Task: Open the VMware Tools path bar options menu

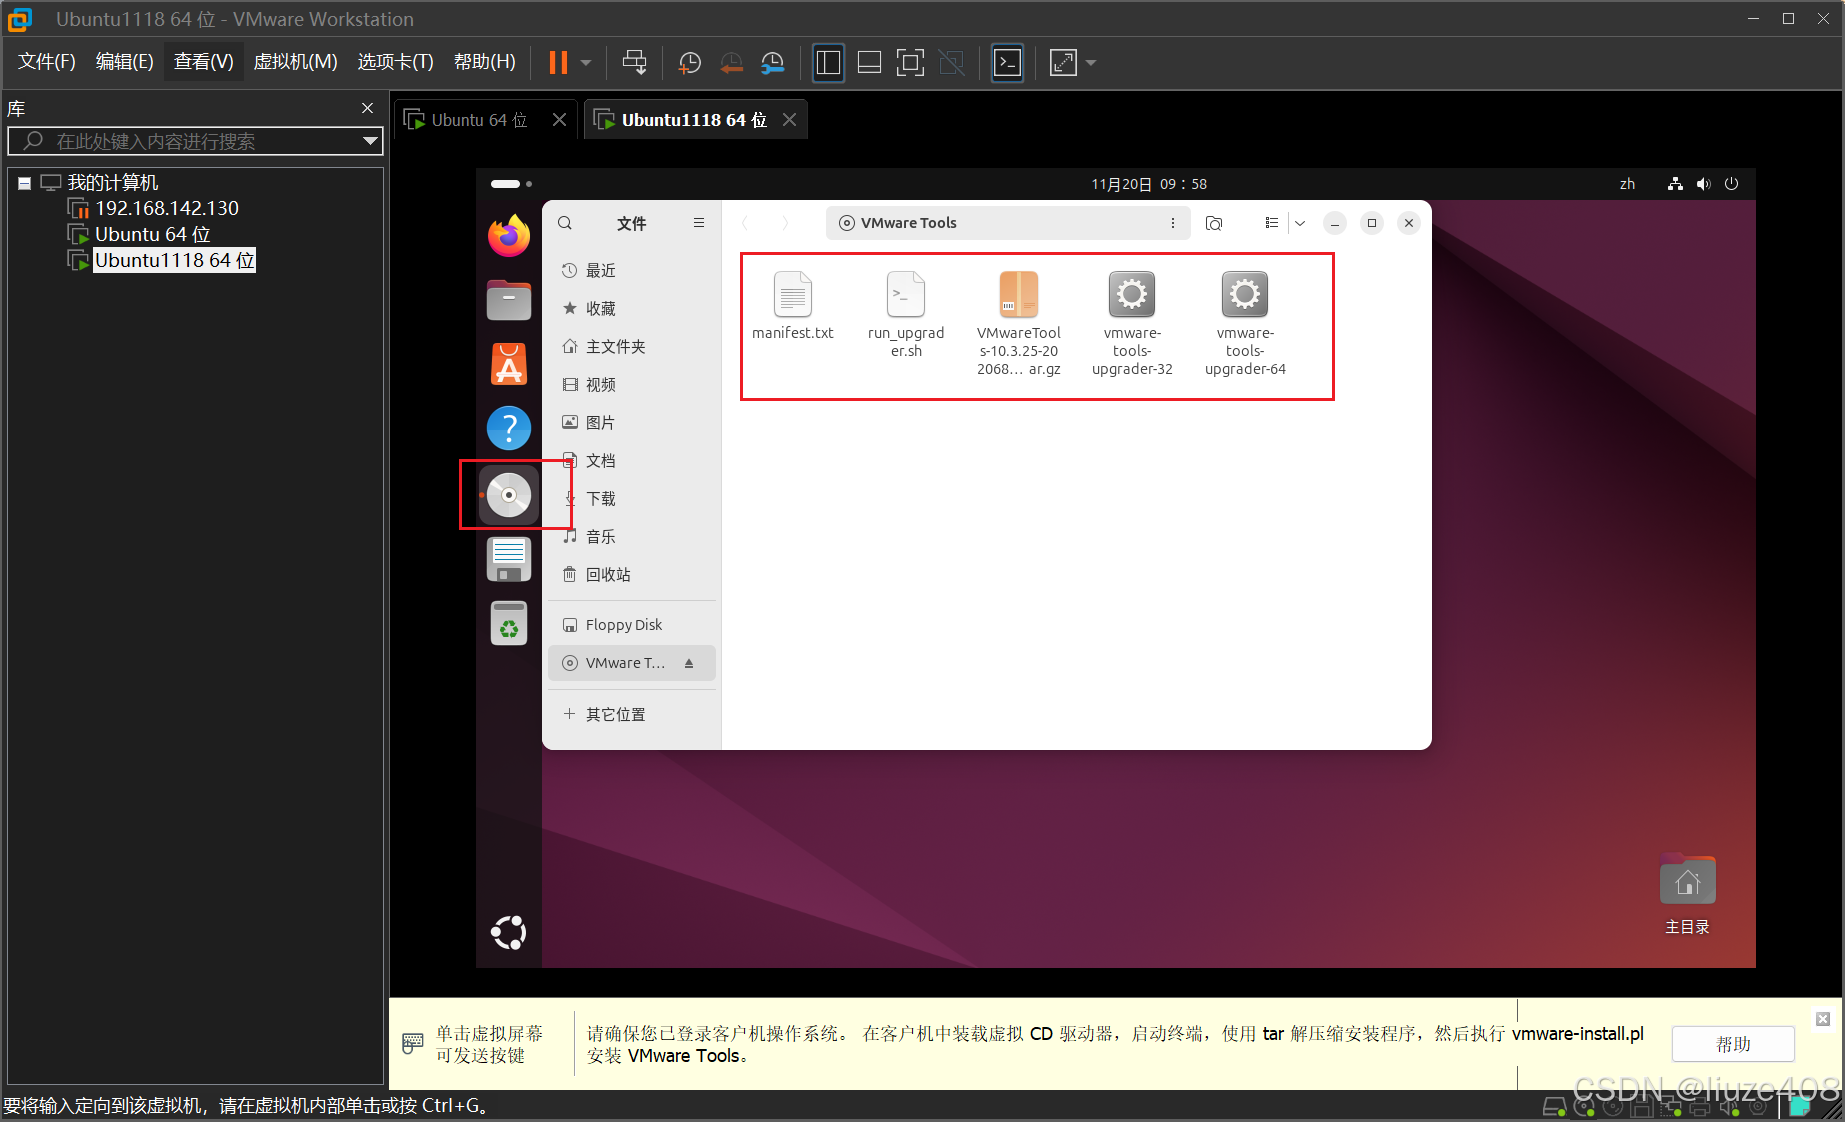Action: [x=1173, y=223]
